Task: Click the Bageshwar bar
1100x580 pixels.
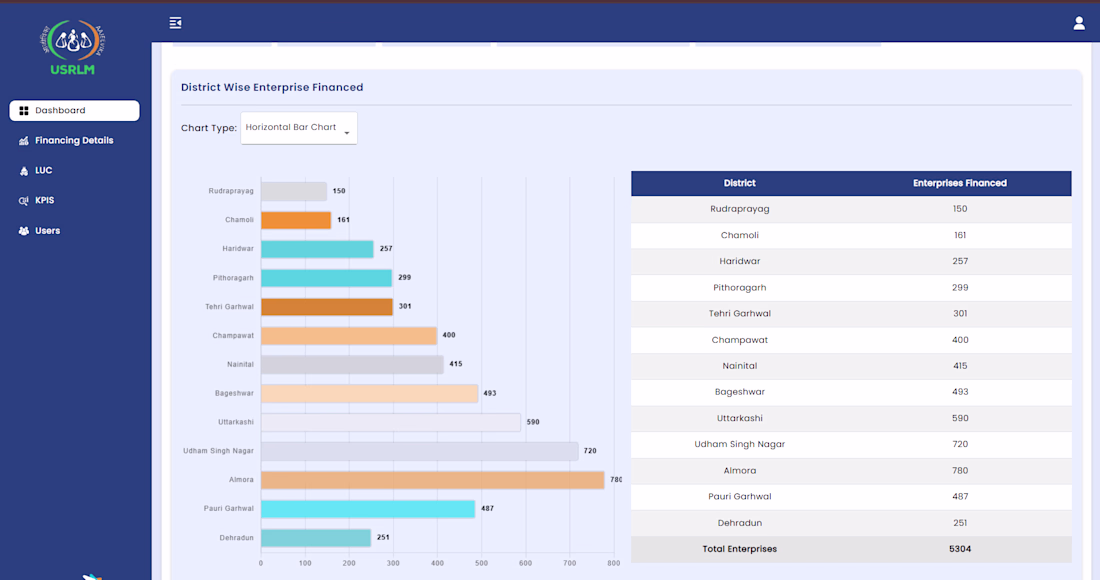Action: [370, 393]
